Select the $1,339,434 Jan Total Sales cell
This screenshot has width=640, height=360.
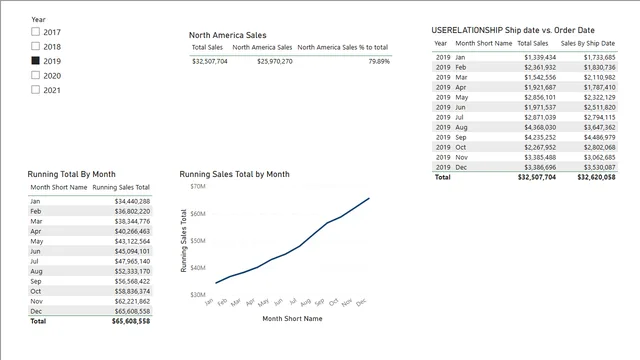(540, 57)
